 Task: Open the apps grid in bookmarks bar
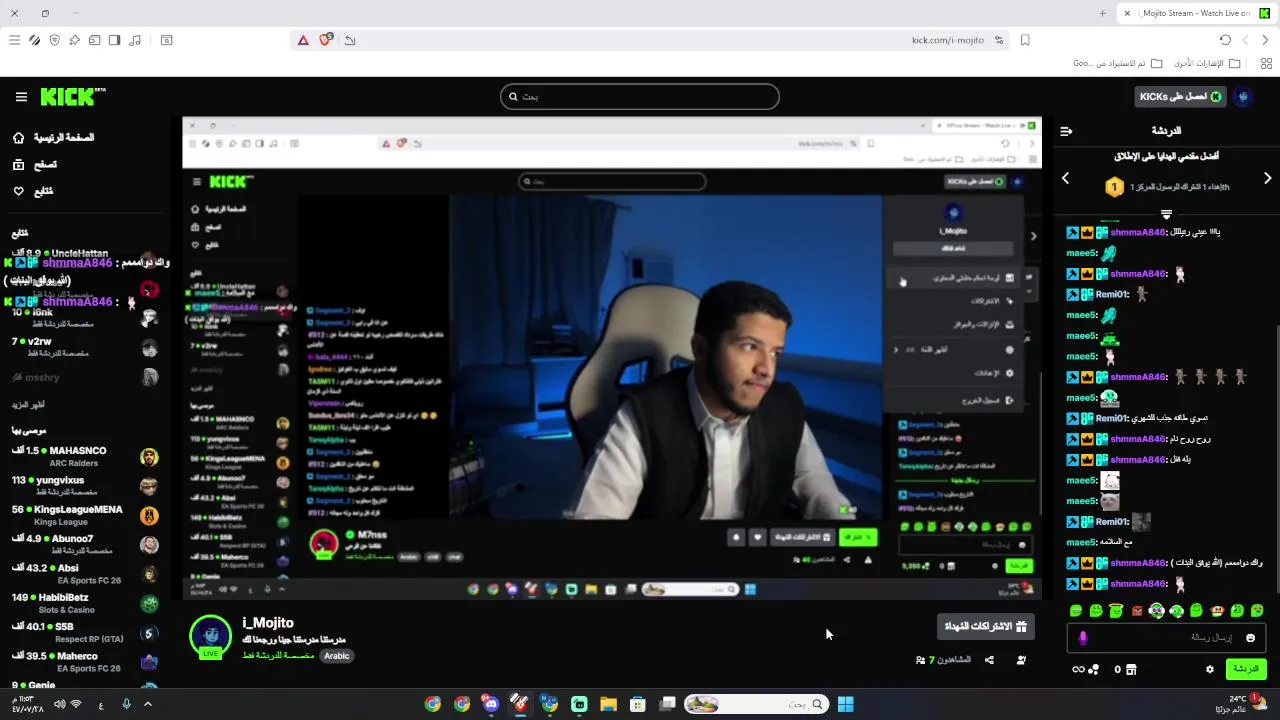point(1266,63)
